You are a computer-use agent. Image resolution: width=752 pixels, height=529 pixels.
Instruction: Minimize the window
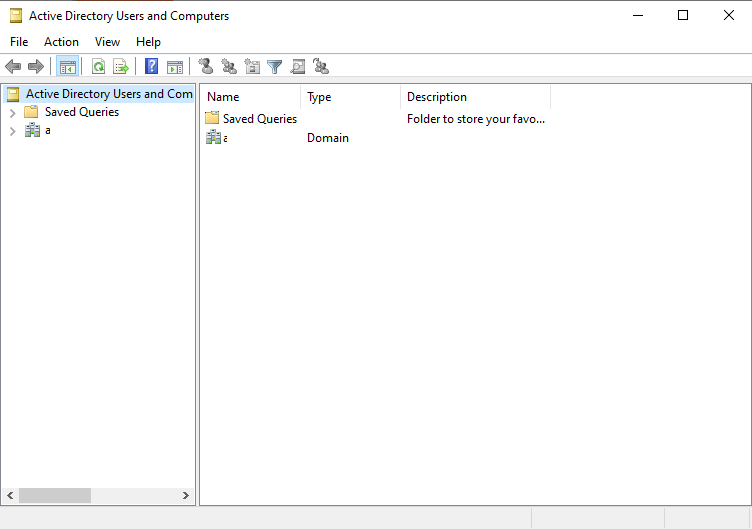click(638, 15)
